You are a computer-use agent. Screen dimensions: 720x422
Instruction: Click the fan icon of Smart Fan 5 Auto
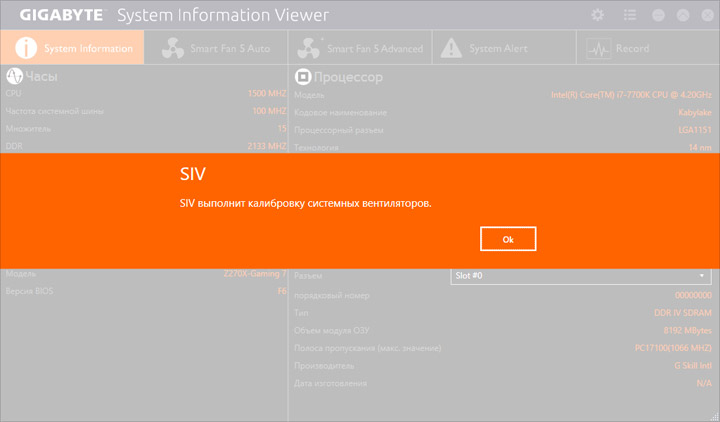pyautogui.click(x=173, y=48)
